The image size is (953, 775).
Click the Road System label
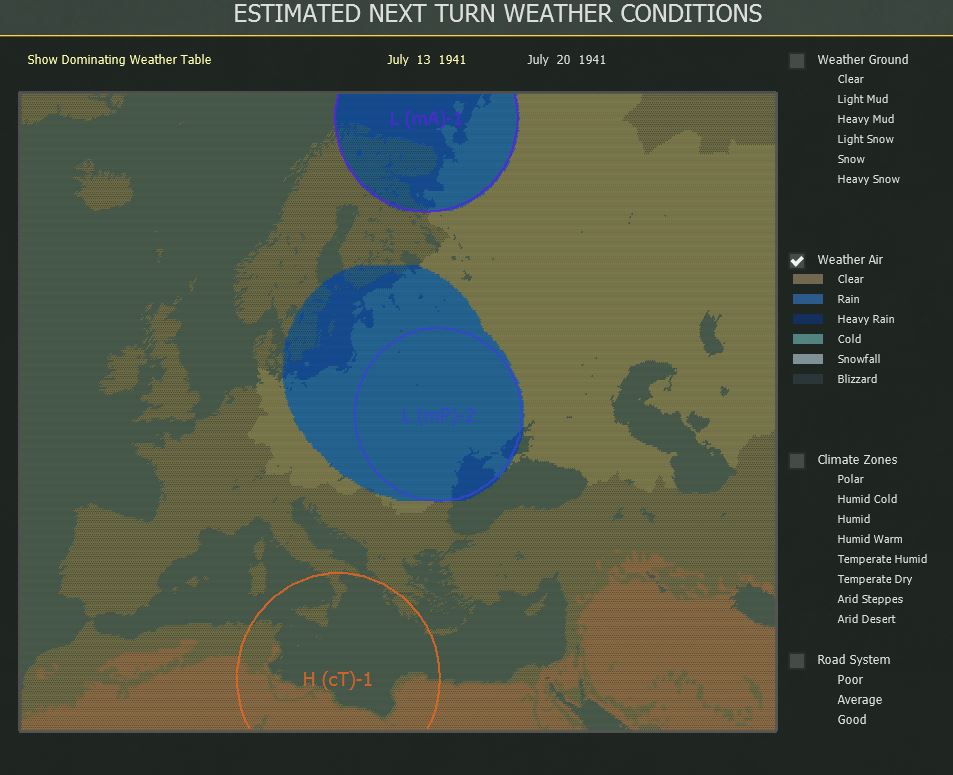pyautogui.click(x=853, y=660)
